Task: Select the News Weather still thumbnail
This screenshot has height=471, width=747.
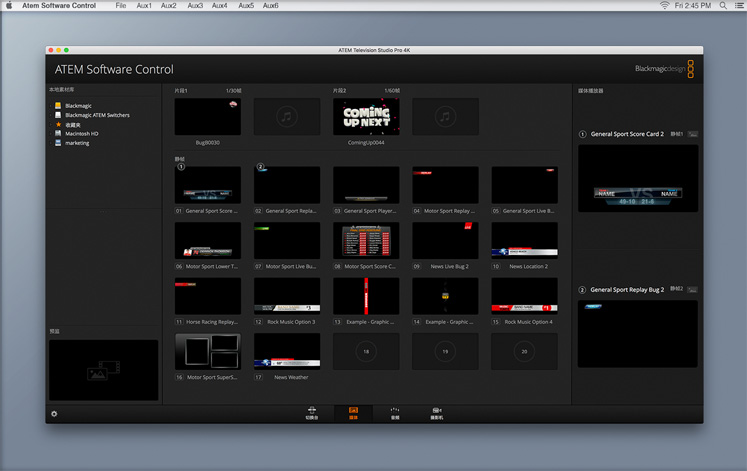Action: [286, 351]
